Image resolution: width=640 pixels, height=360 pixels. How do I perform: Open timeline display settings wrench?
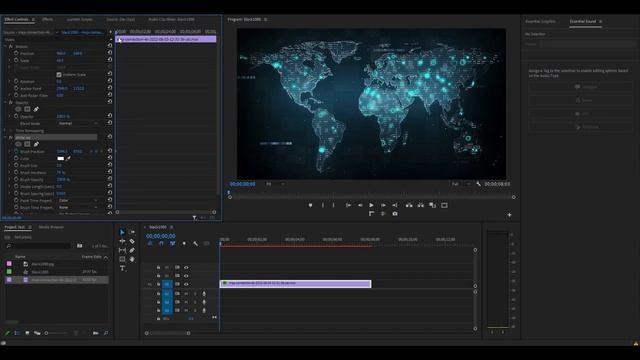[x=196, y=244]
